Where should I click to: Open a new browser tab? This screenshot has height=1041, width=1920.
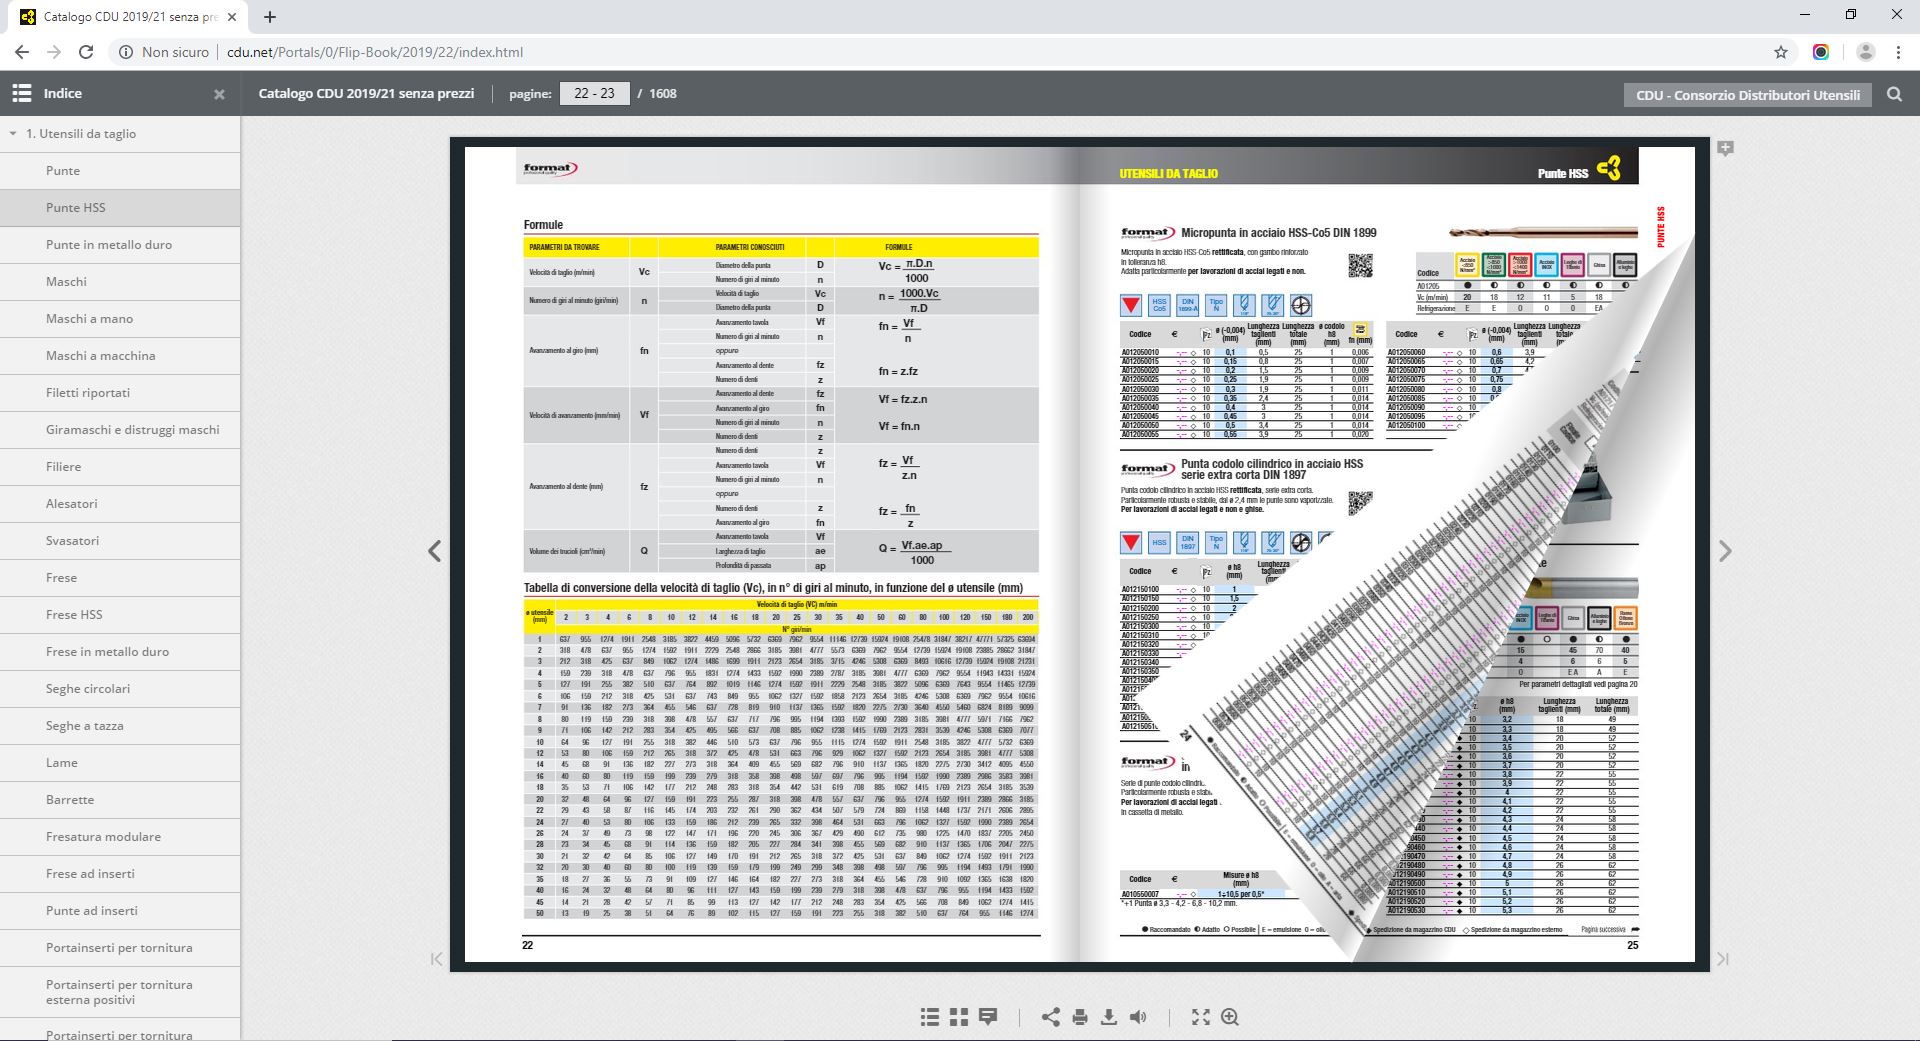click(x=270, y=17)
